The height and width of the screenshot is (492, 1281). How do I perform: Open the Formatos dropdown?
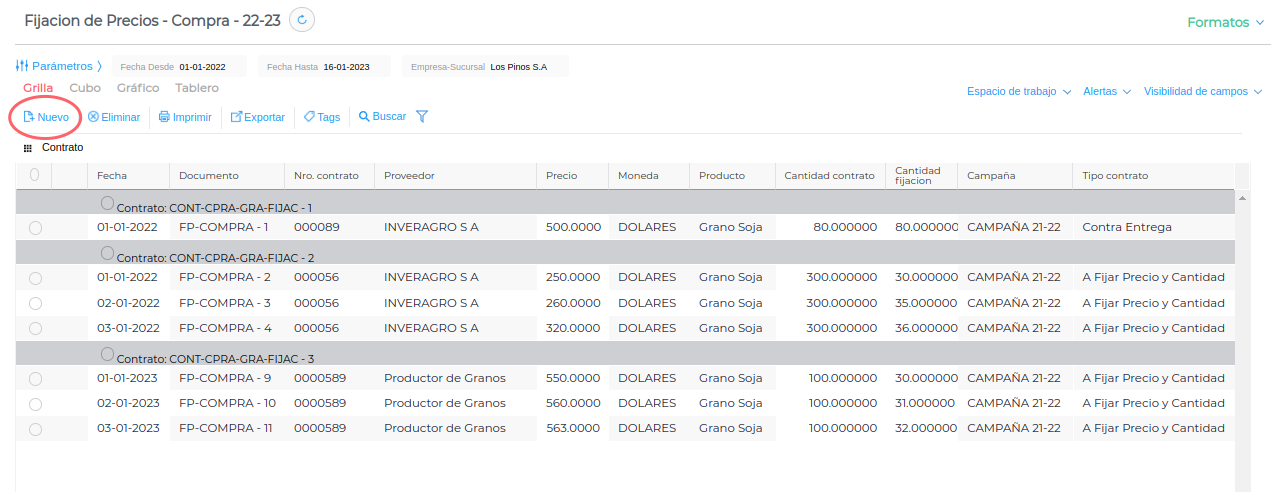click(1225, 22)
